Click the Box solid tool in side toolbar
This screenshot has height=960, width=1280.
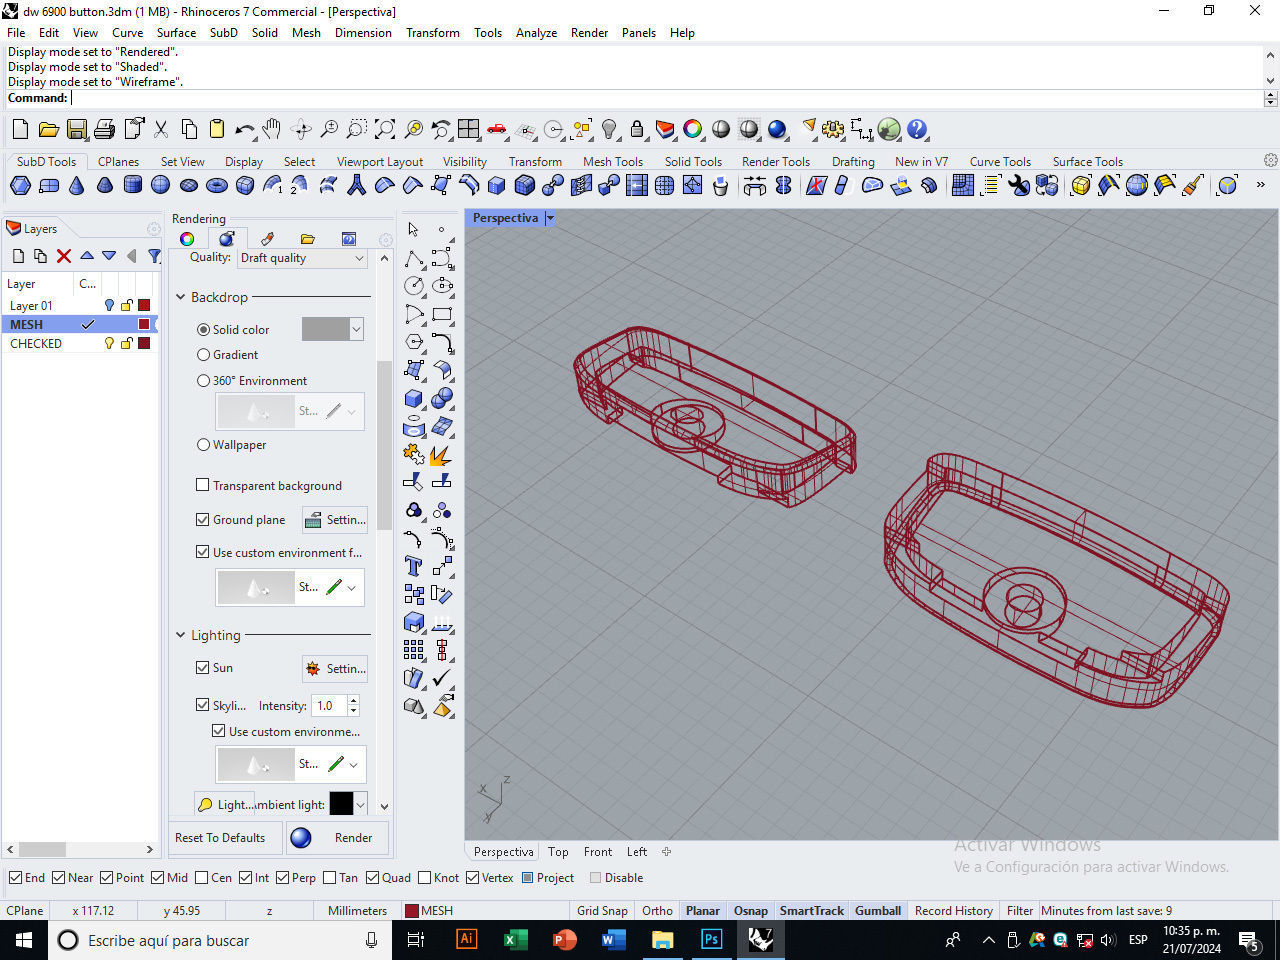[x=414, y=398]
